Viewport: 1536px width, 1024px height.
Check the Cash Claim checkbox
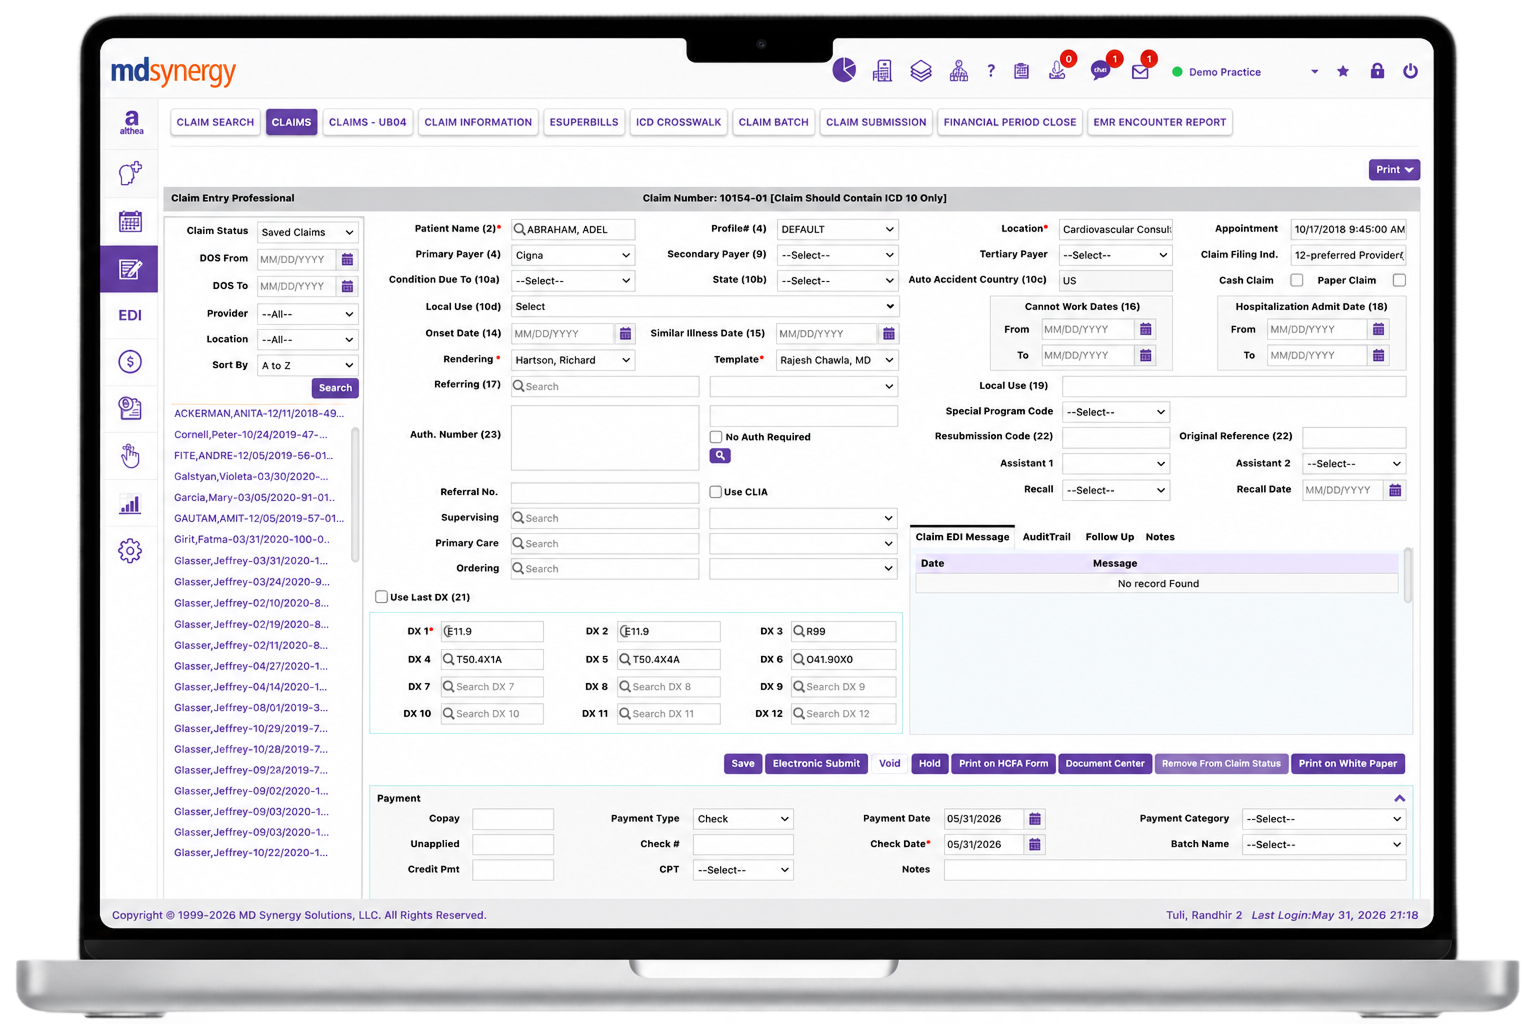(x=1297, y=281)
